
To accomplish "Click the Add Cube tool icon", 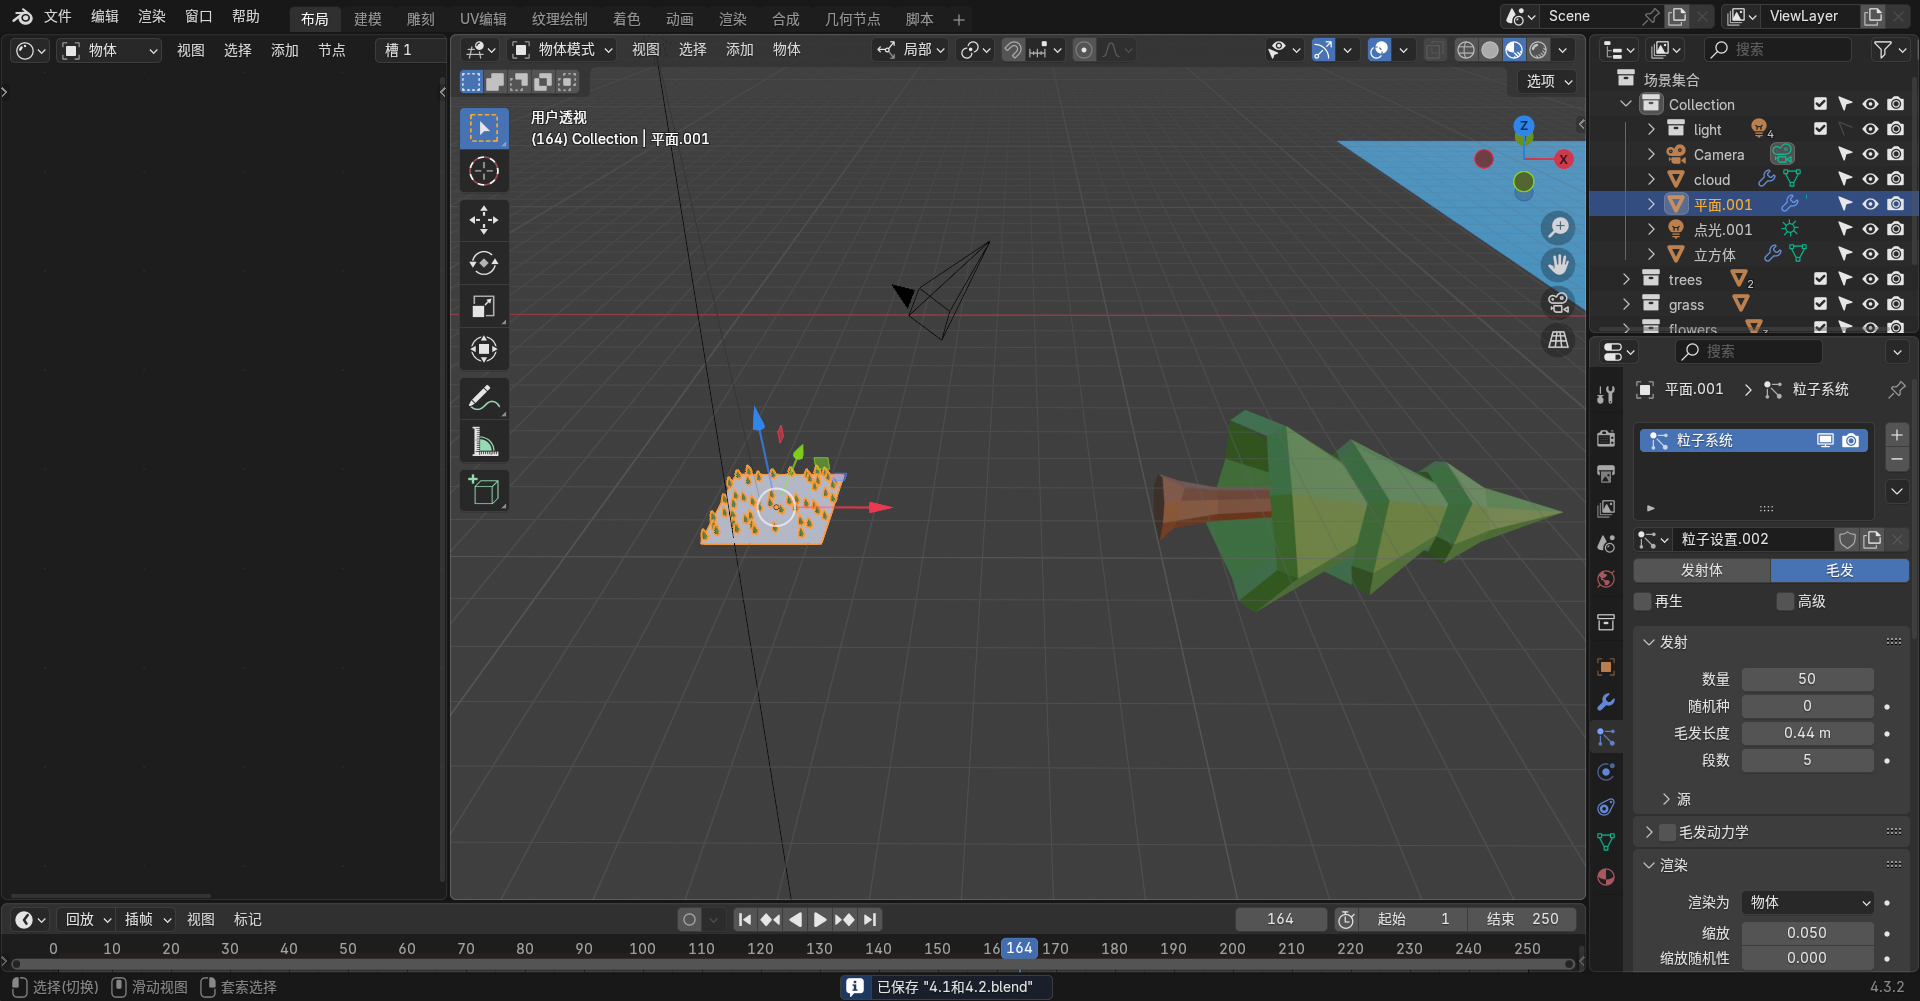I will (484, 491).
